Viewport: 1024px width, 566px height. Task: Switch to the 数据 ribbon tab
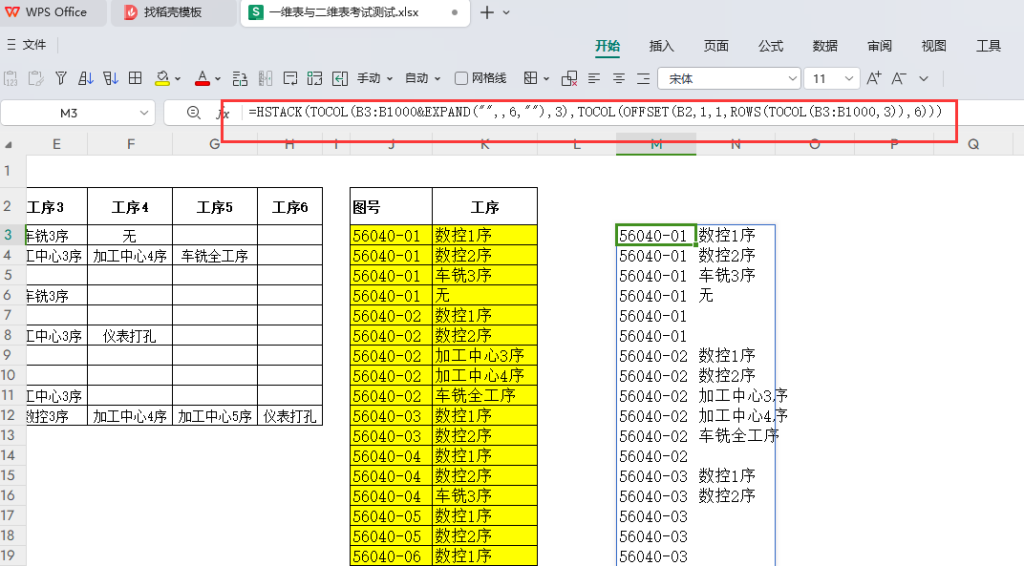coord(825,46)
